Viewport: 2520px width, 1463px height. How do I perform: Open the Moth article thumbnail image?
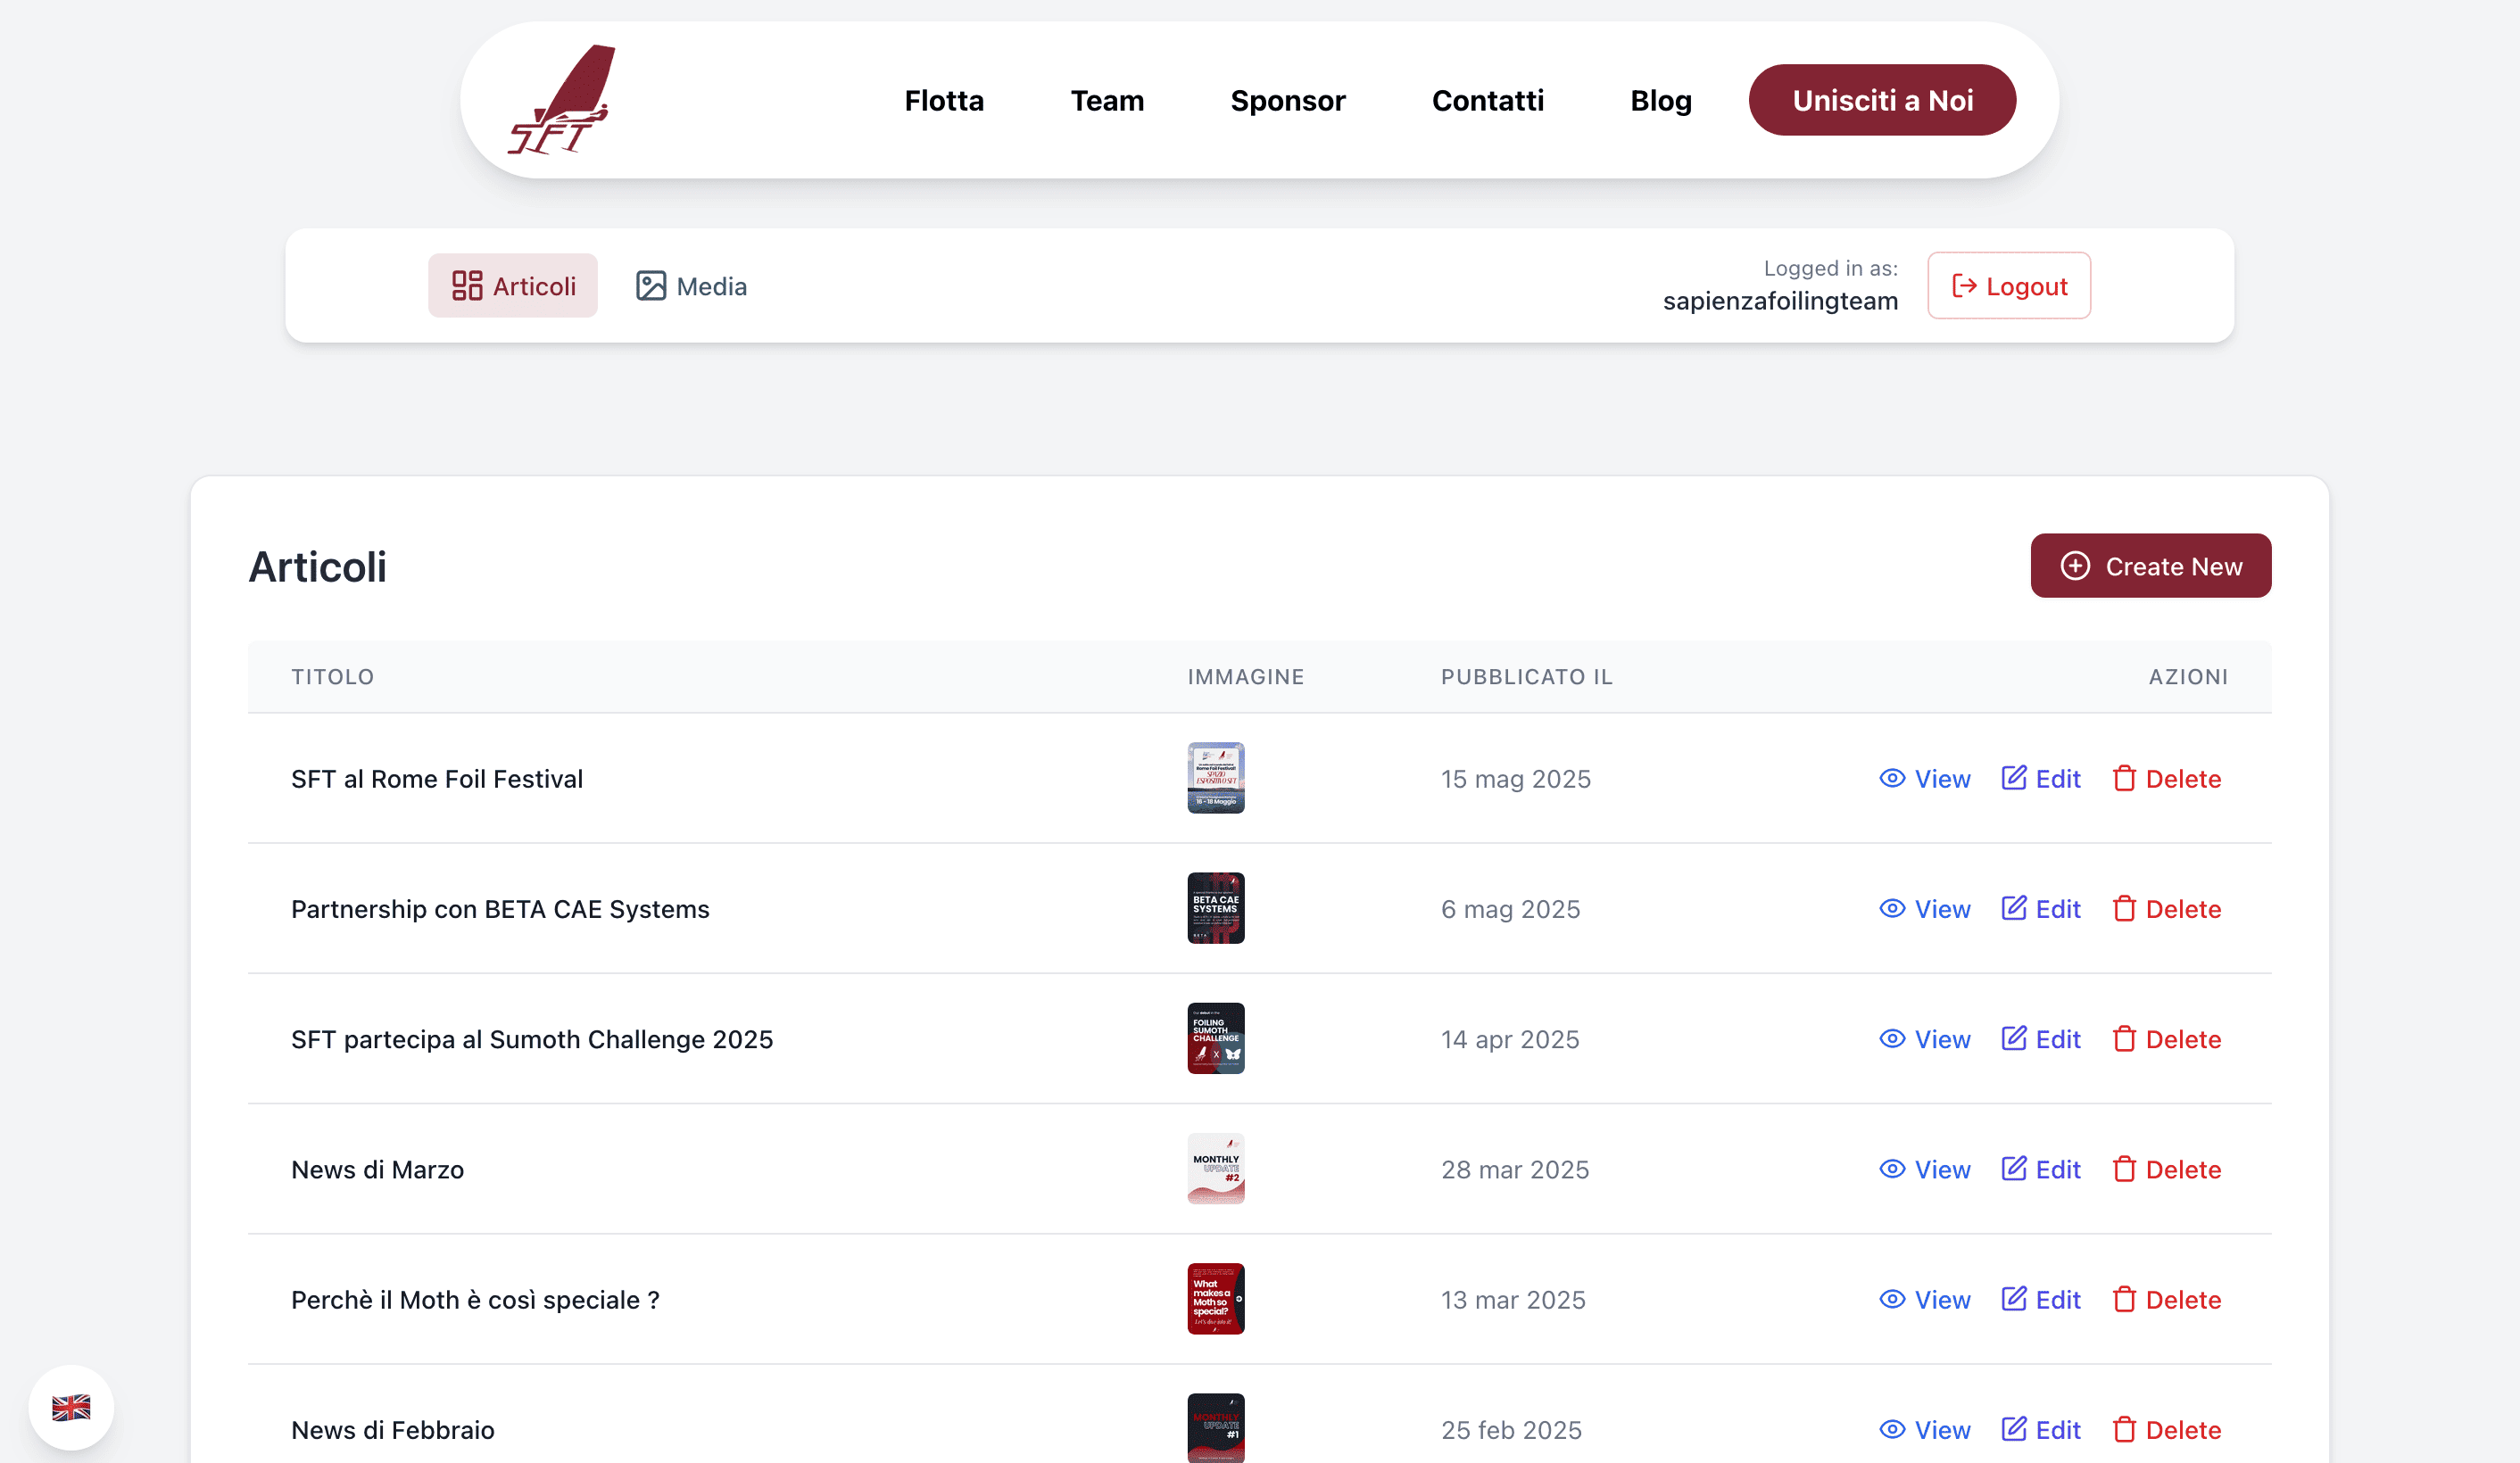tap(1216, 1299)
